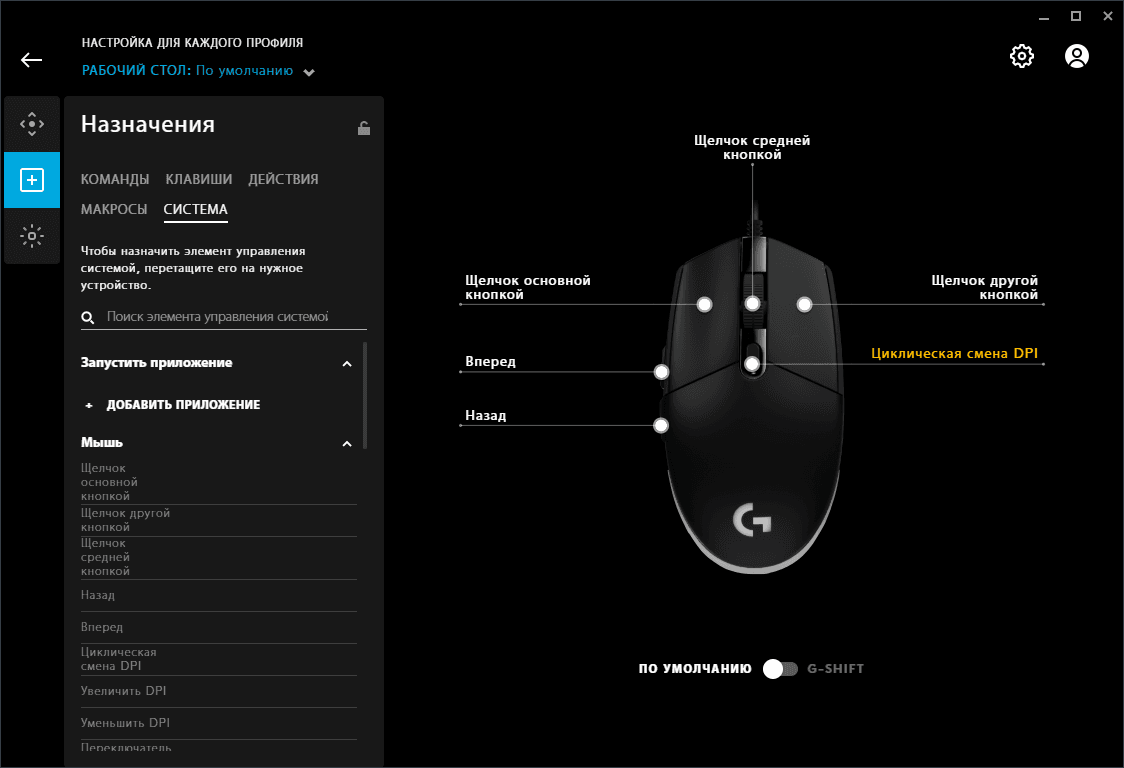Select the assignments plus-square sidebar icon
1124x768 pixels.
[32, 180]
